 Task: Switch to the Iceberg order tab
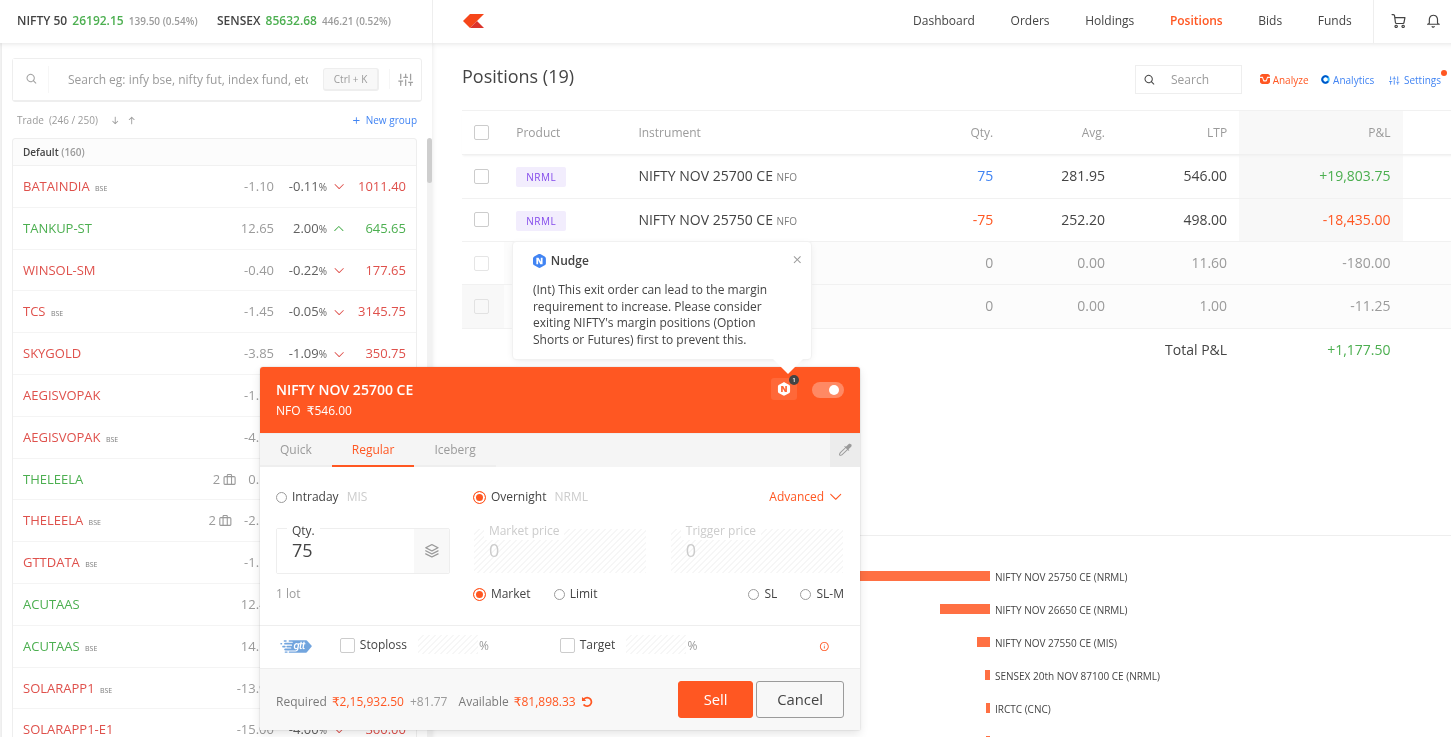(x=454, y=450)
